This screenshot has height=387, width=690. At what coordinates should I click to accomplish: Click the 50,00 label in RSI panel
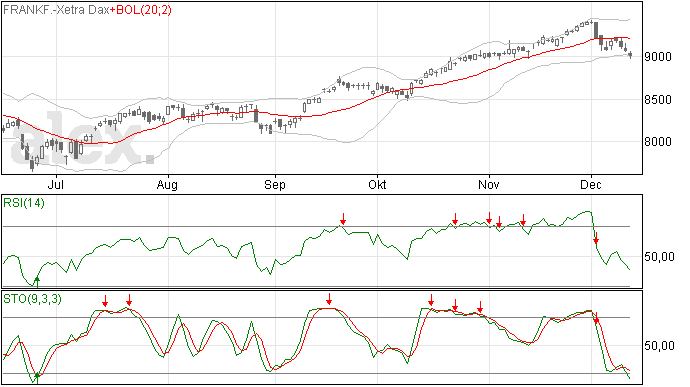(659, 257)
